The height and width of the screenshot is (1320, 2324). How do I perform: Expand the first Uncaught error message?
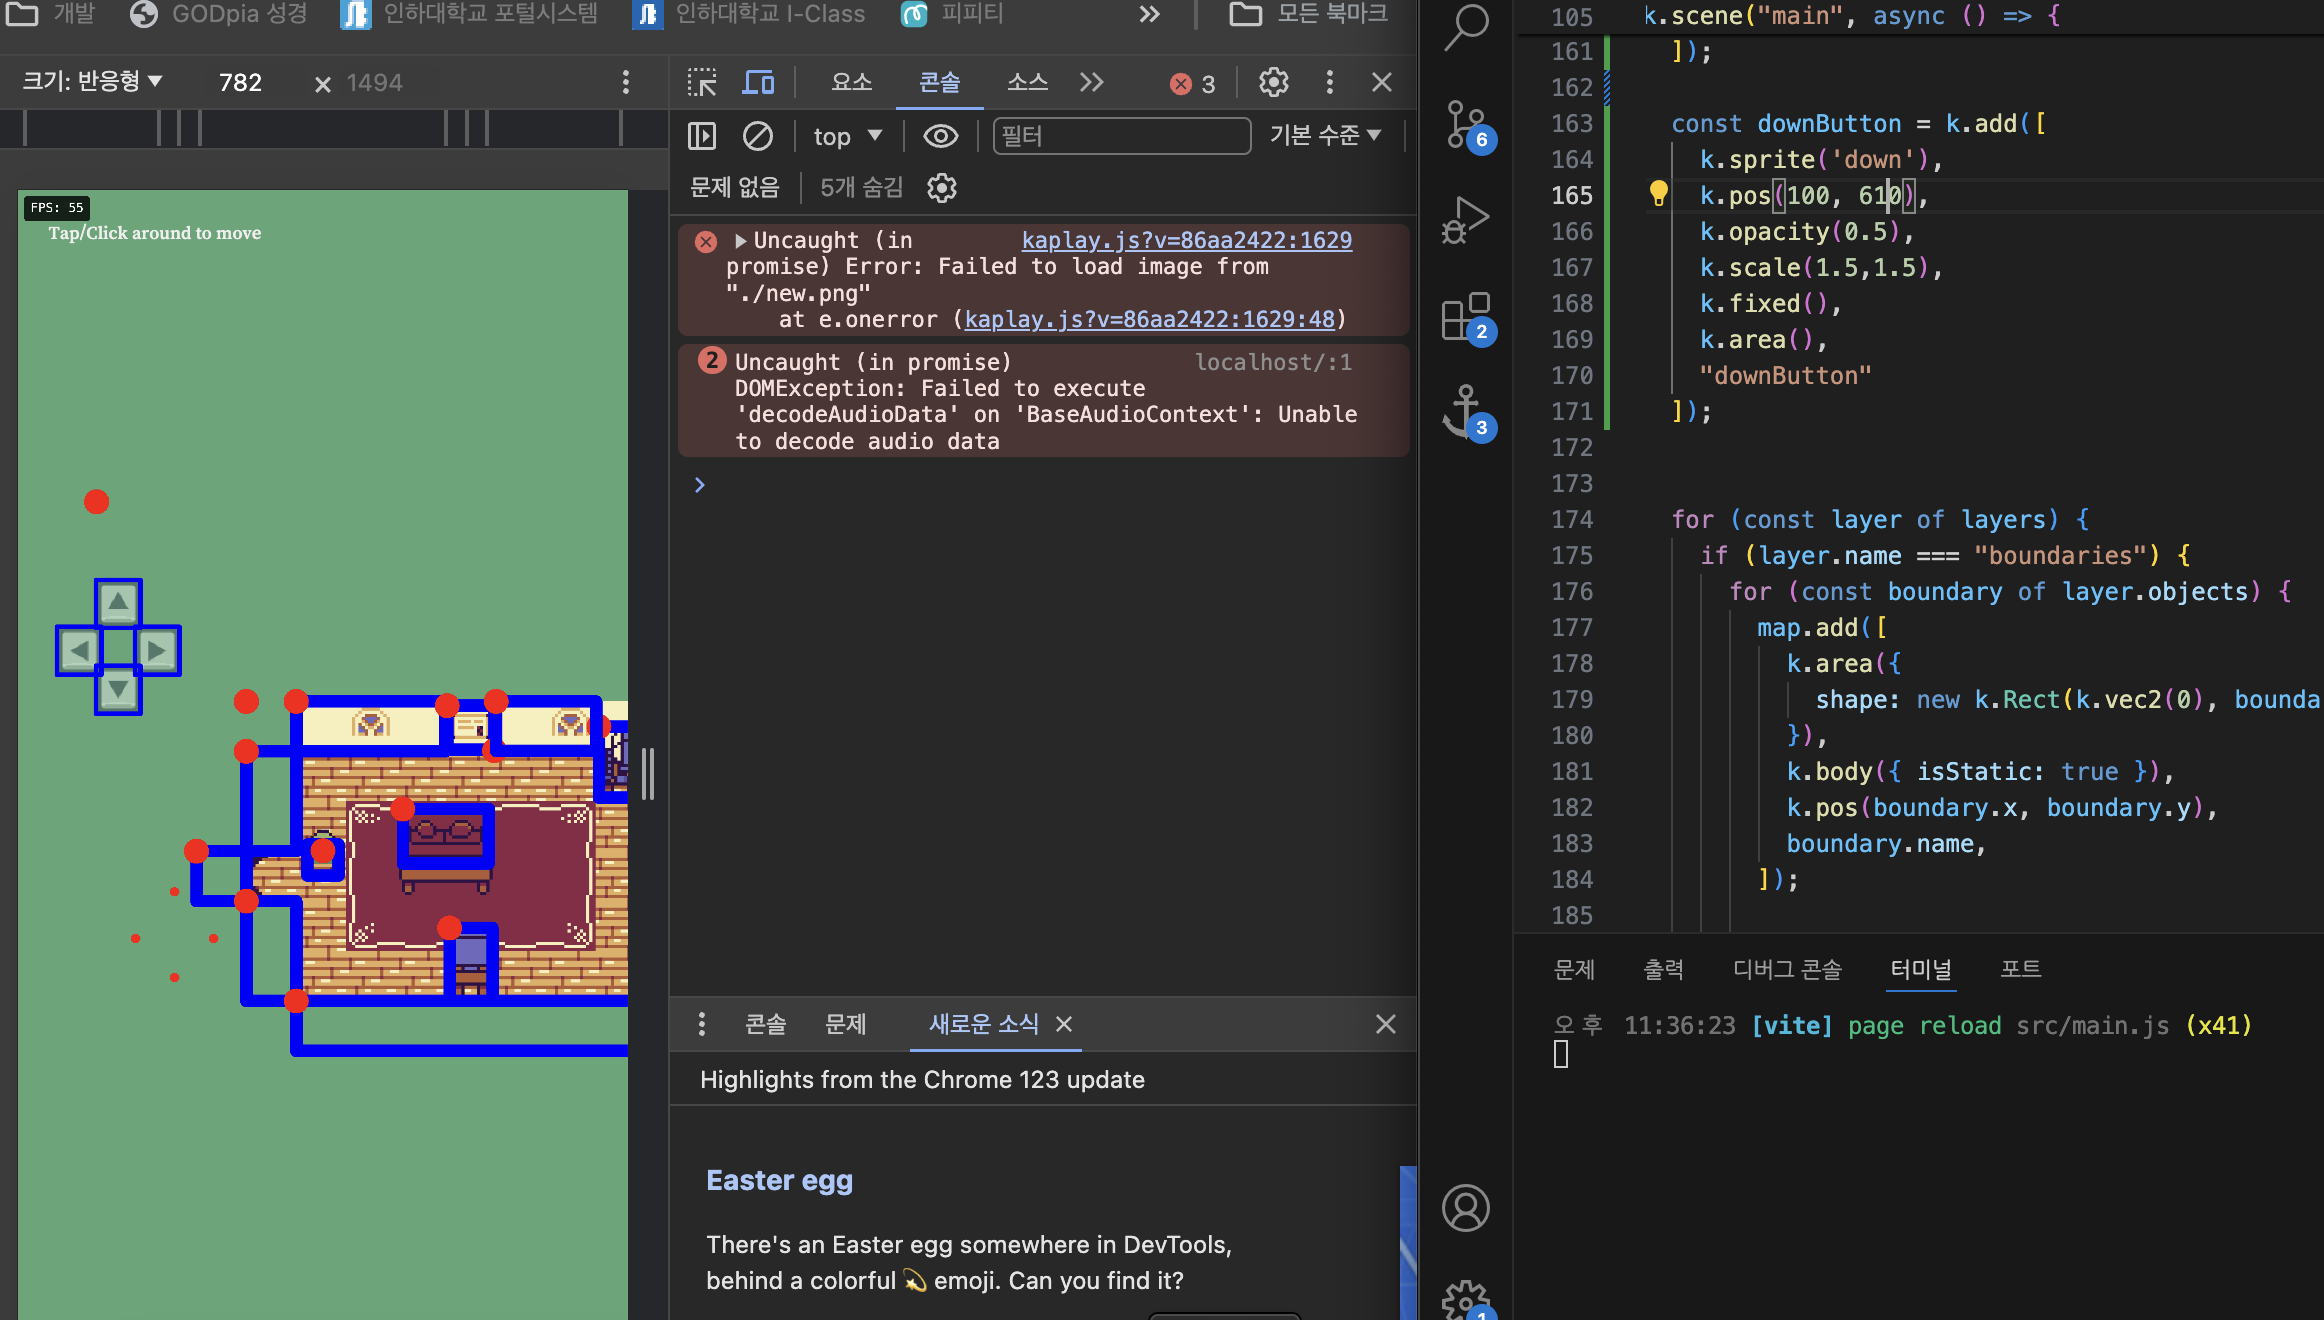point(740,240)
